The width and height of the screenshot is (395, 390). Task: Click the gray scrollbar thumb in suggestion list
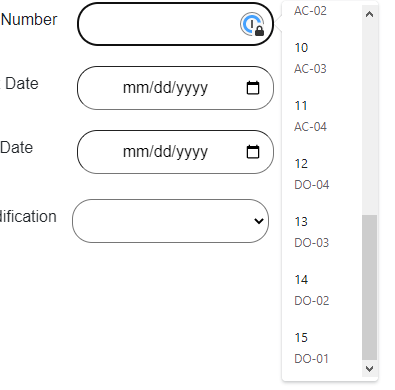[369, 287]
